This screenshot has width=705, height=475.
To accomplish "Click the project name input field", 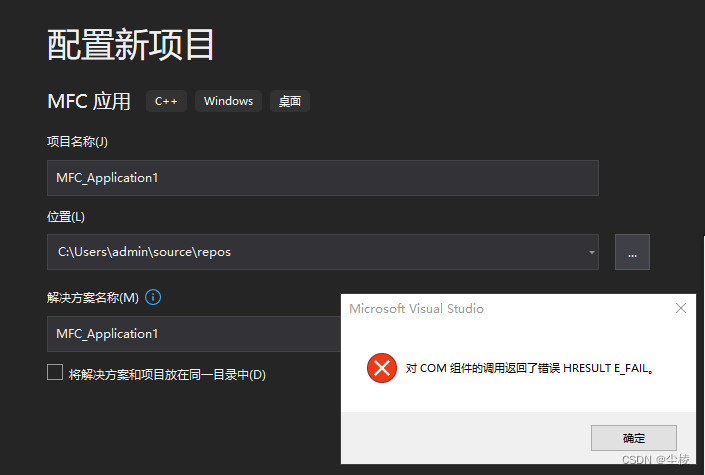I will (323, 178).
